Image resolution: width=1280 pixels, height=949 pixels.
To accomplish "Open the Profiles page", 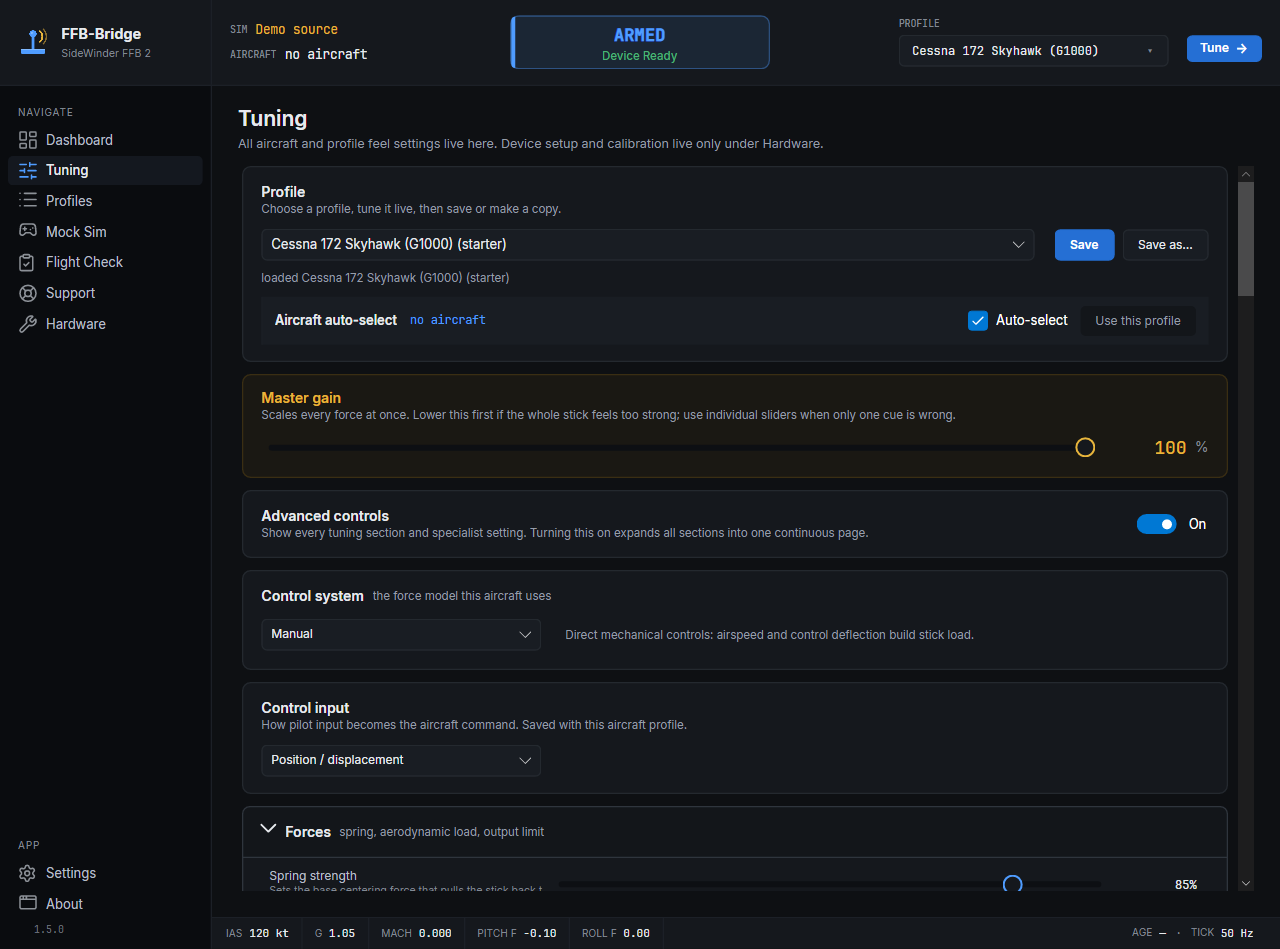I will [105, 201].
